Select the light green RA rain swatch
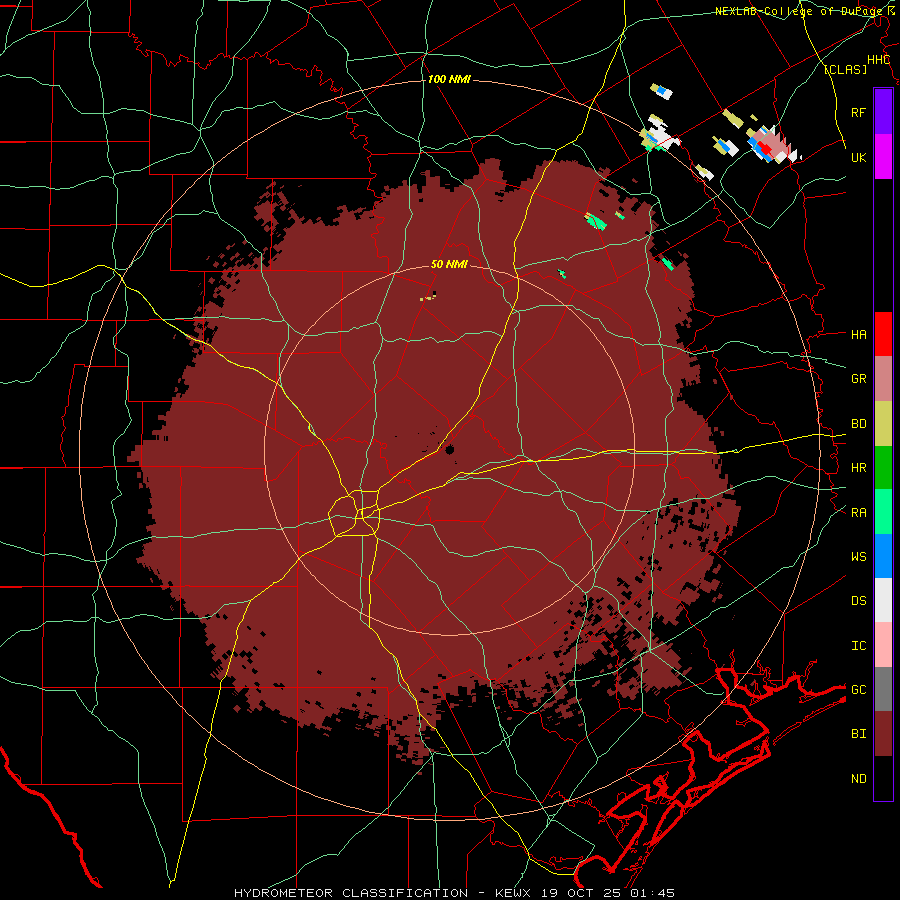 [x=883, y=512]
